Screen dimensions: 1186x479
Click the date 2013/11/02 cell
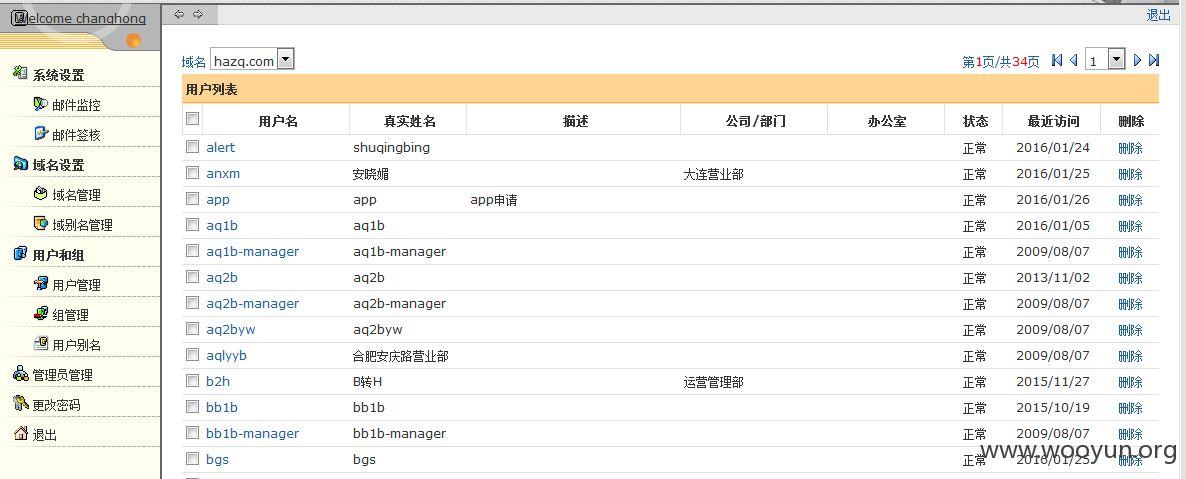click(x=1053, y=278)
